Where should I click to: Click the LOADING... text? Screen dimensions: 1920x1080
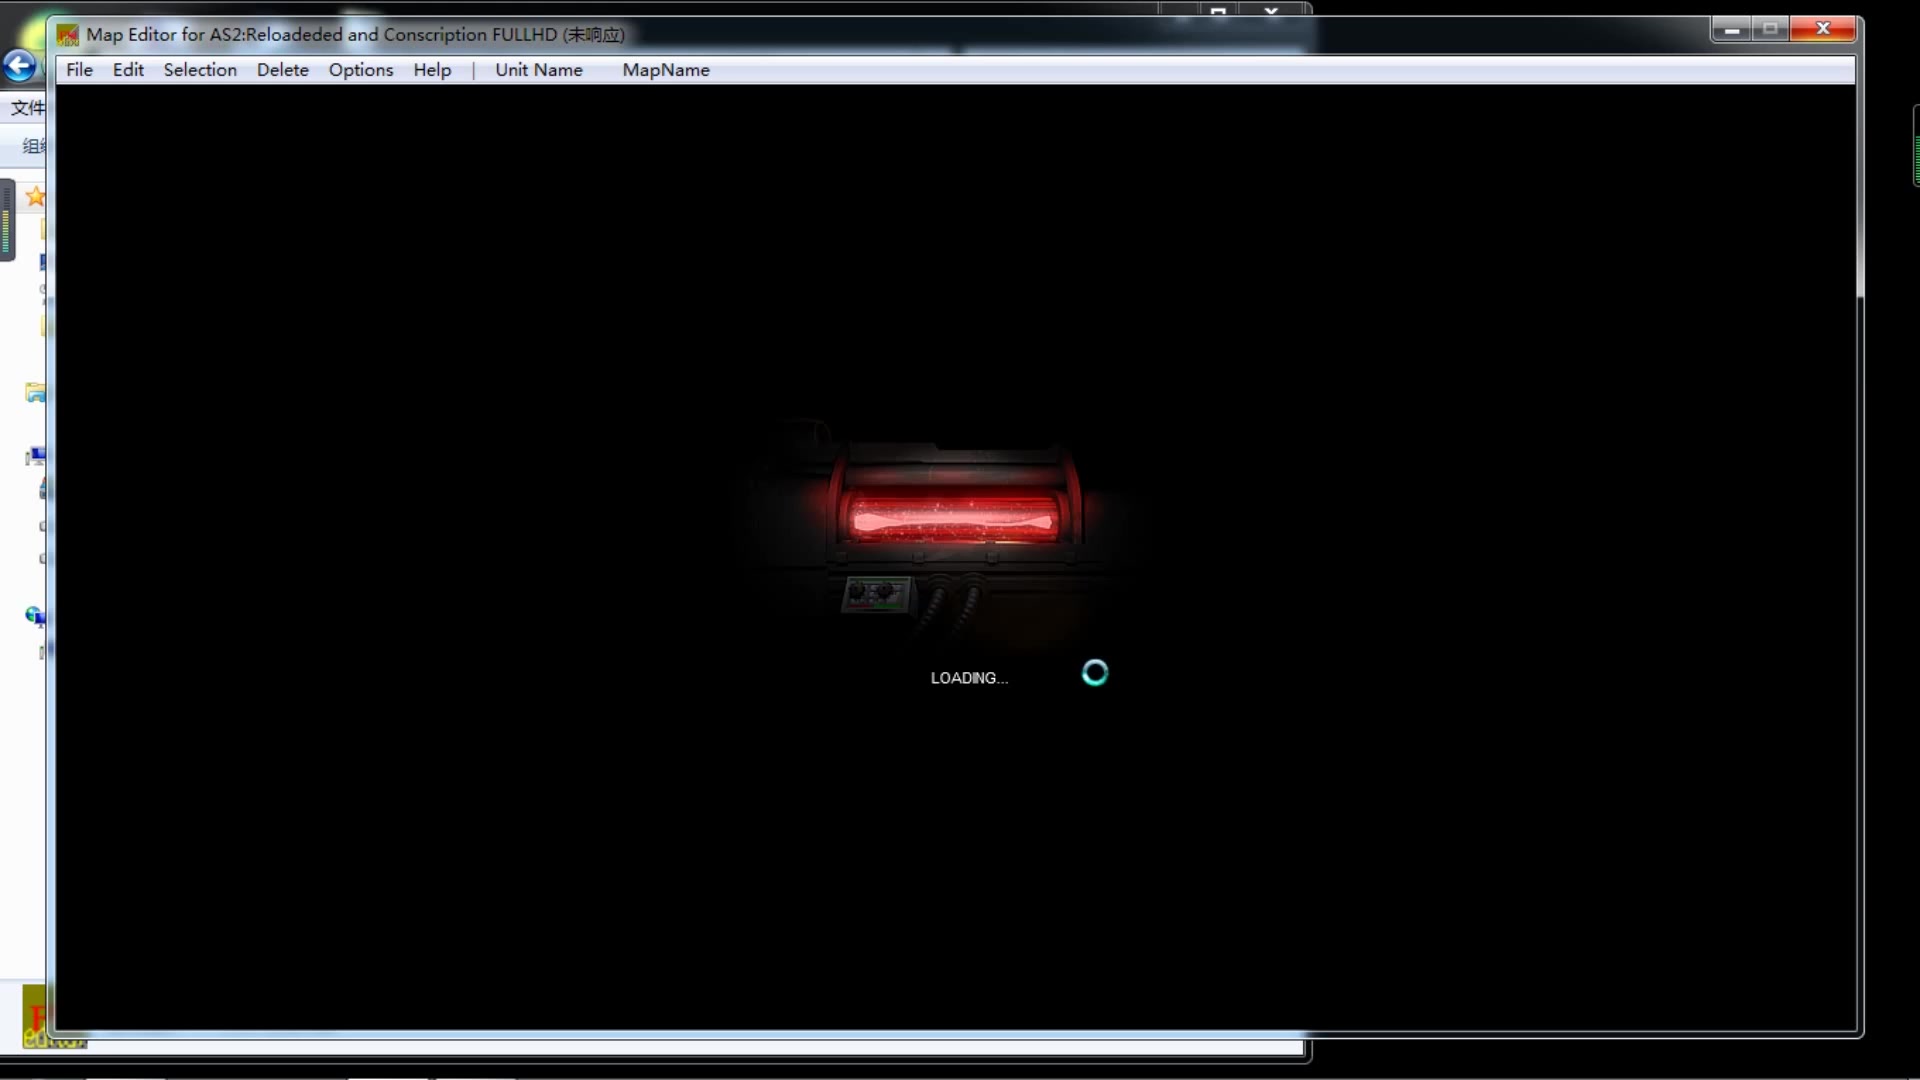tap(969, 678)
